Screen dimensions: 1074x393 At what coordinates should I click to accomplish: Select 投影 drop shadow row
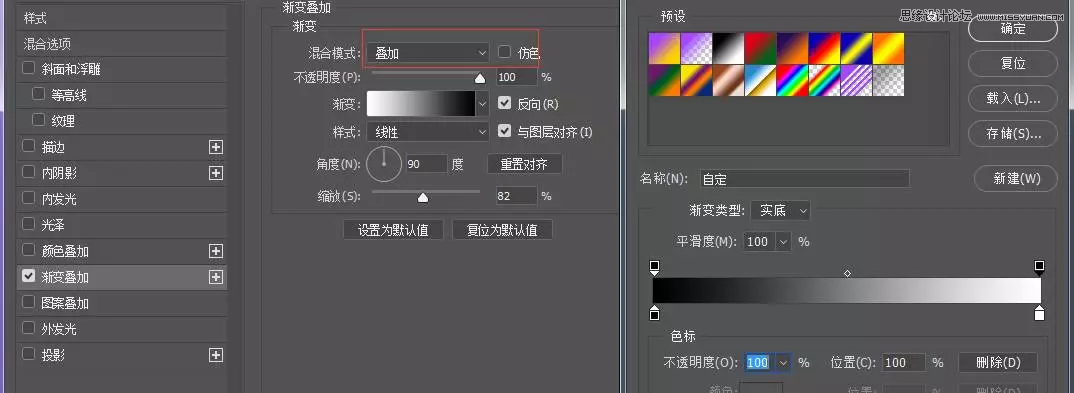tap(122, 355)
